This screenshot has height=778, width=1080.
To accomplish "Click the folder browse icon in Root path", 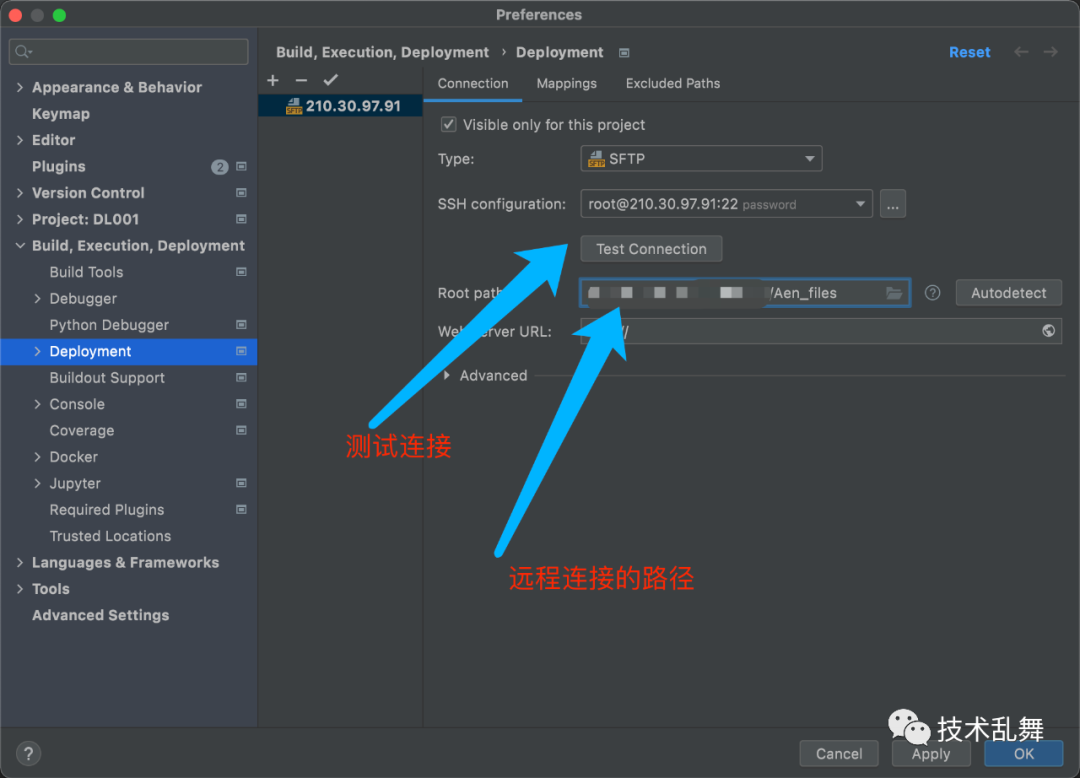I will [894, 293].
